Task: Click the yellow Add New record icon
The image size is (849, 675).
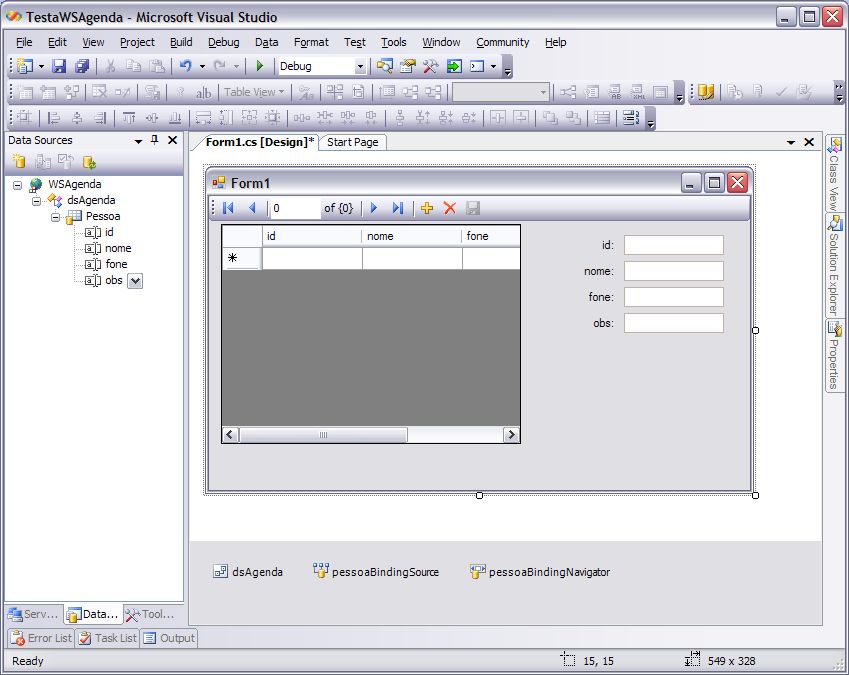Action: point(427,208)
